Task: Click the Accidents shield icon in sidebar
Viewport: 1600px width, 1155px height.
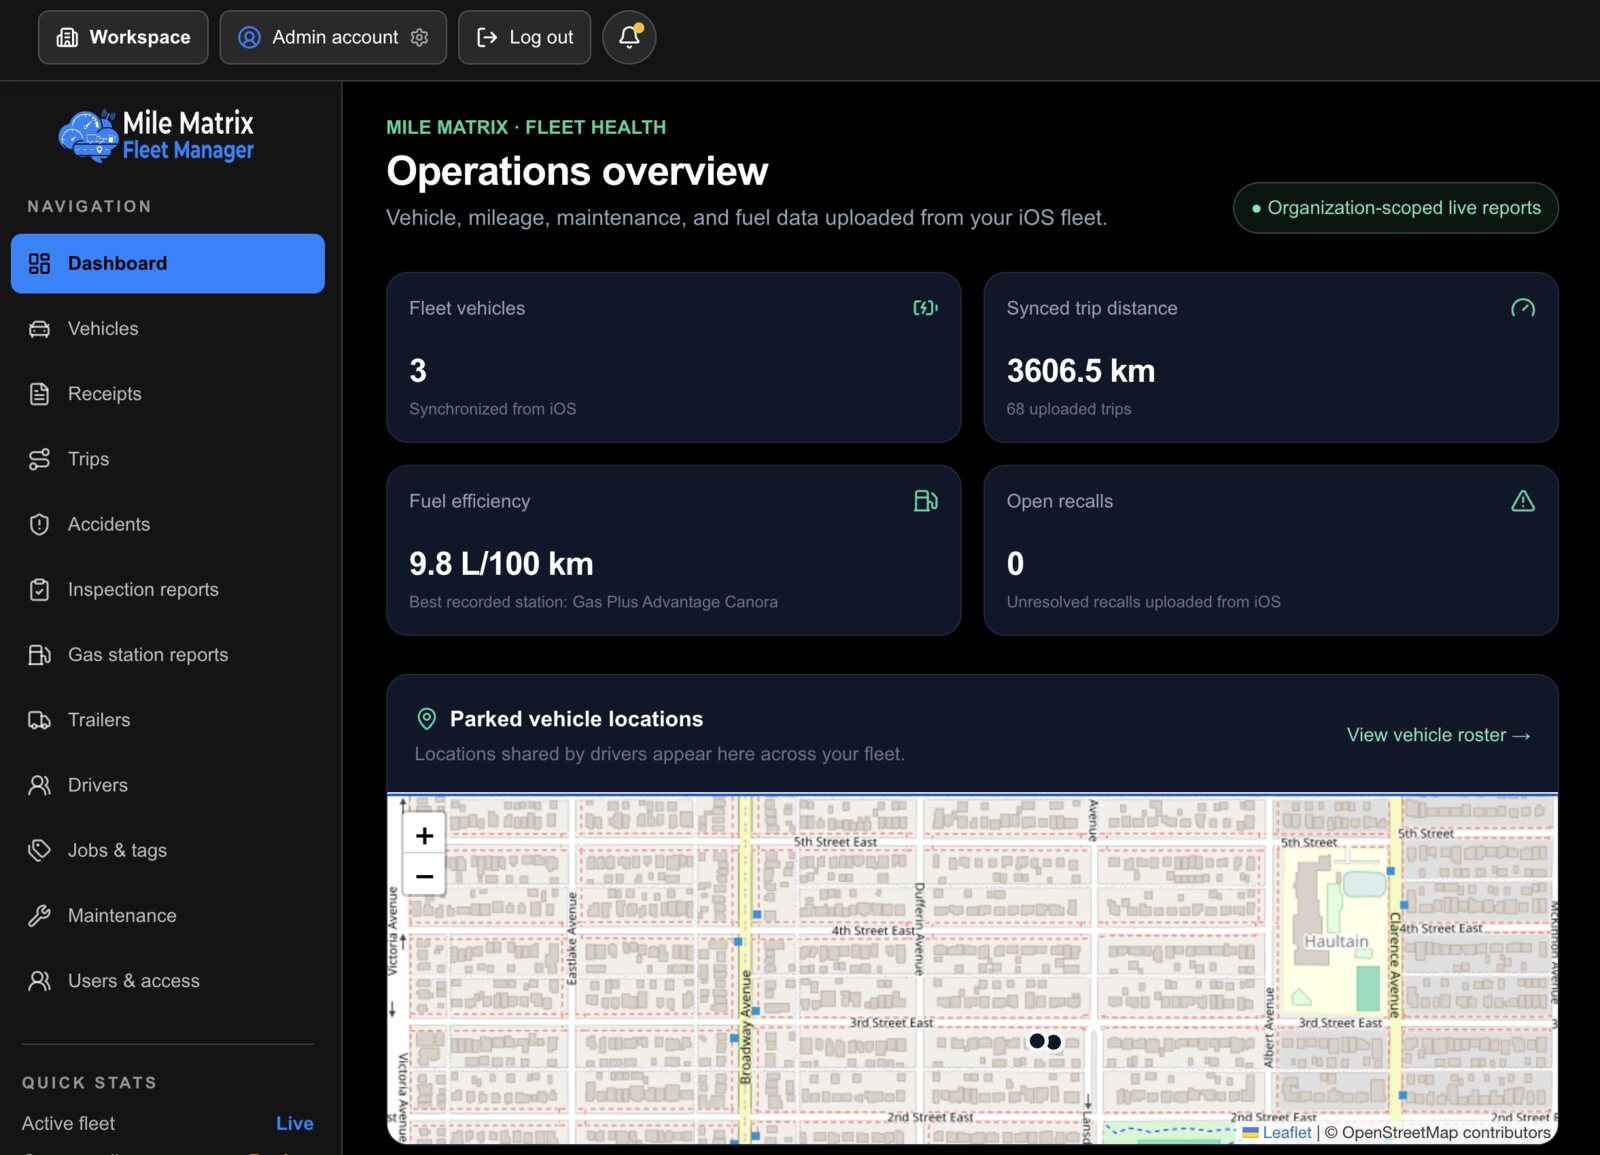Action: (x=39, y=524)
